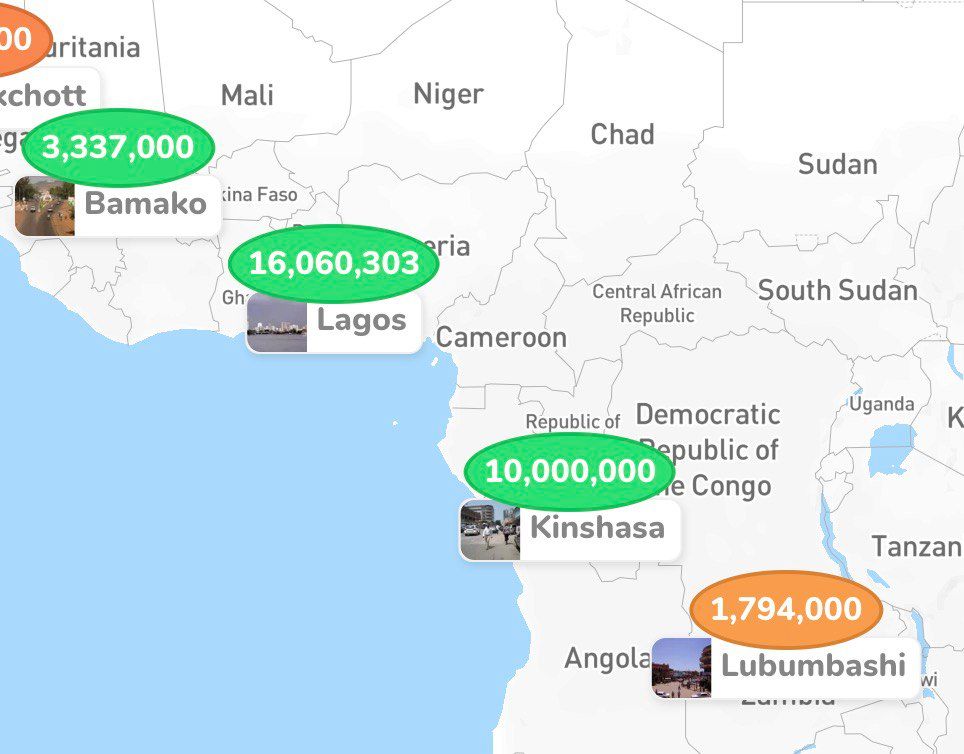This screenshot has width=964, height=754.
Task: Click the Cameroon country label
Action: point(501,338)
